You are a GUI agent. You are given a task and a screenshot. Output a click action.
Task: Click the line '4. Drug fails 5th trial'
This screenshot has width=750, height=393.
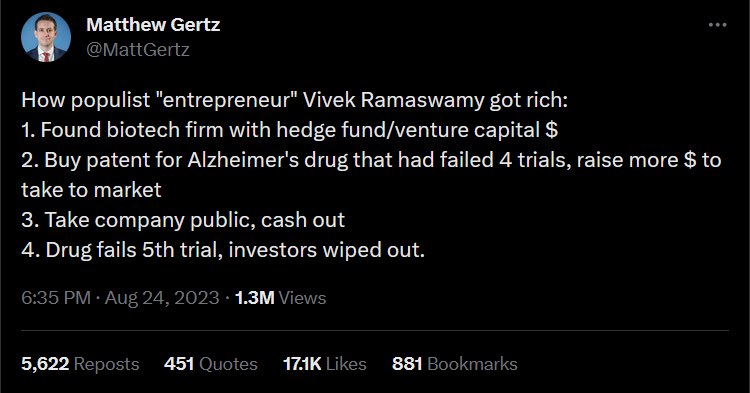click(x=223, y=250)
